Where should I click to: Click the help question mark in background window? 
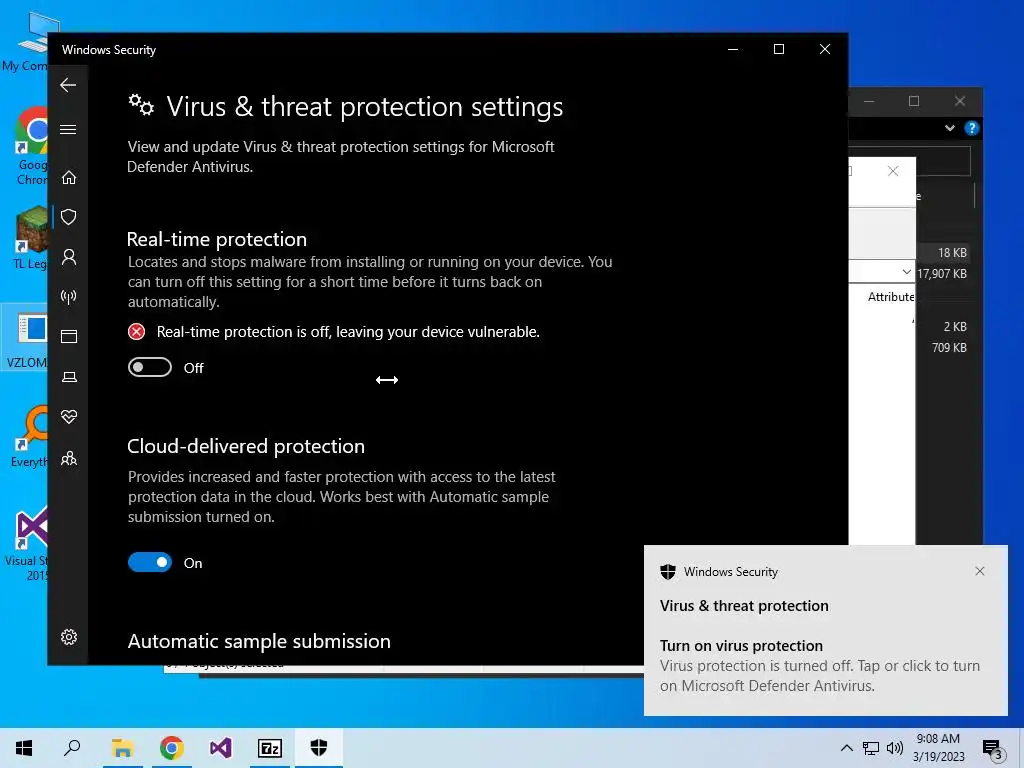[x=972, y=128]
